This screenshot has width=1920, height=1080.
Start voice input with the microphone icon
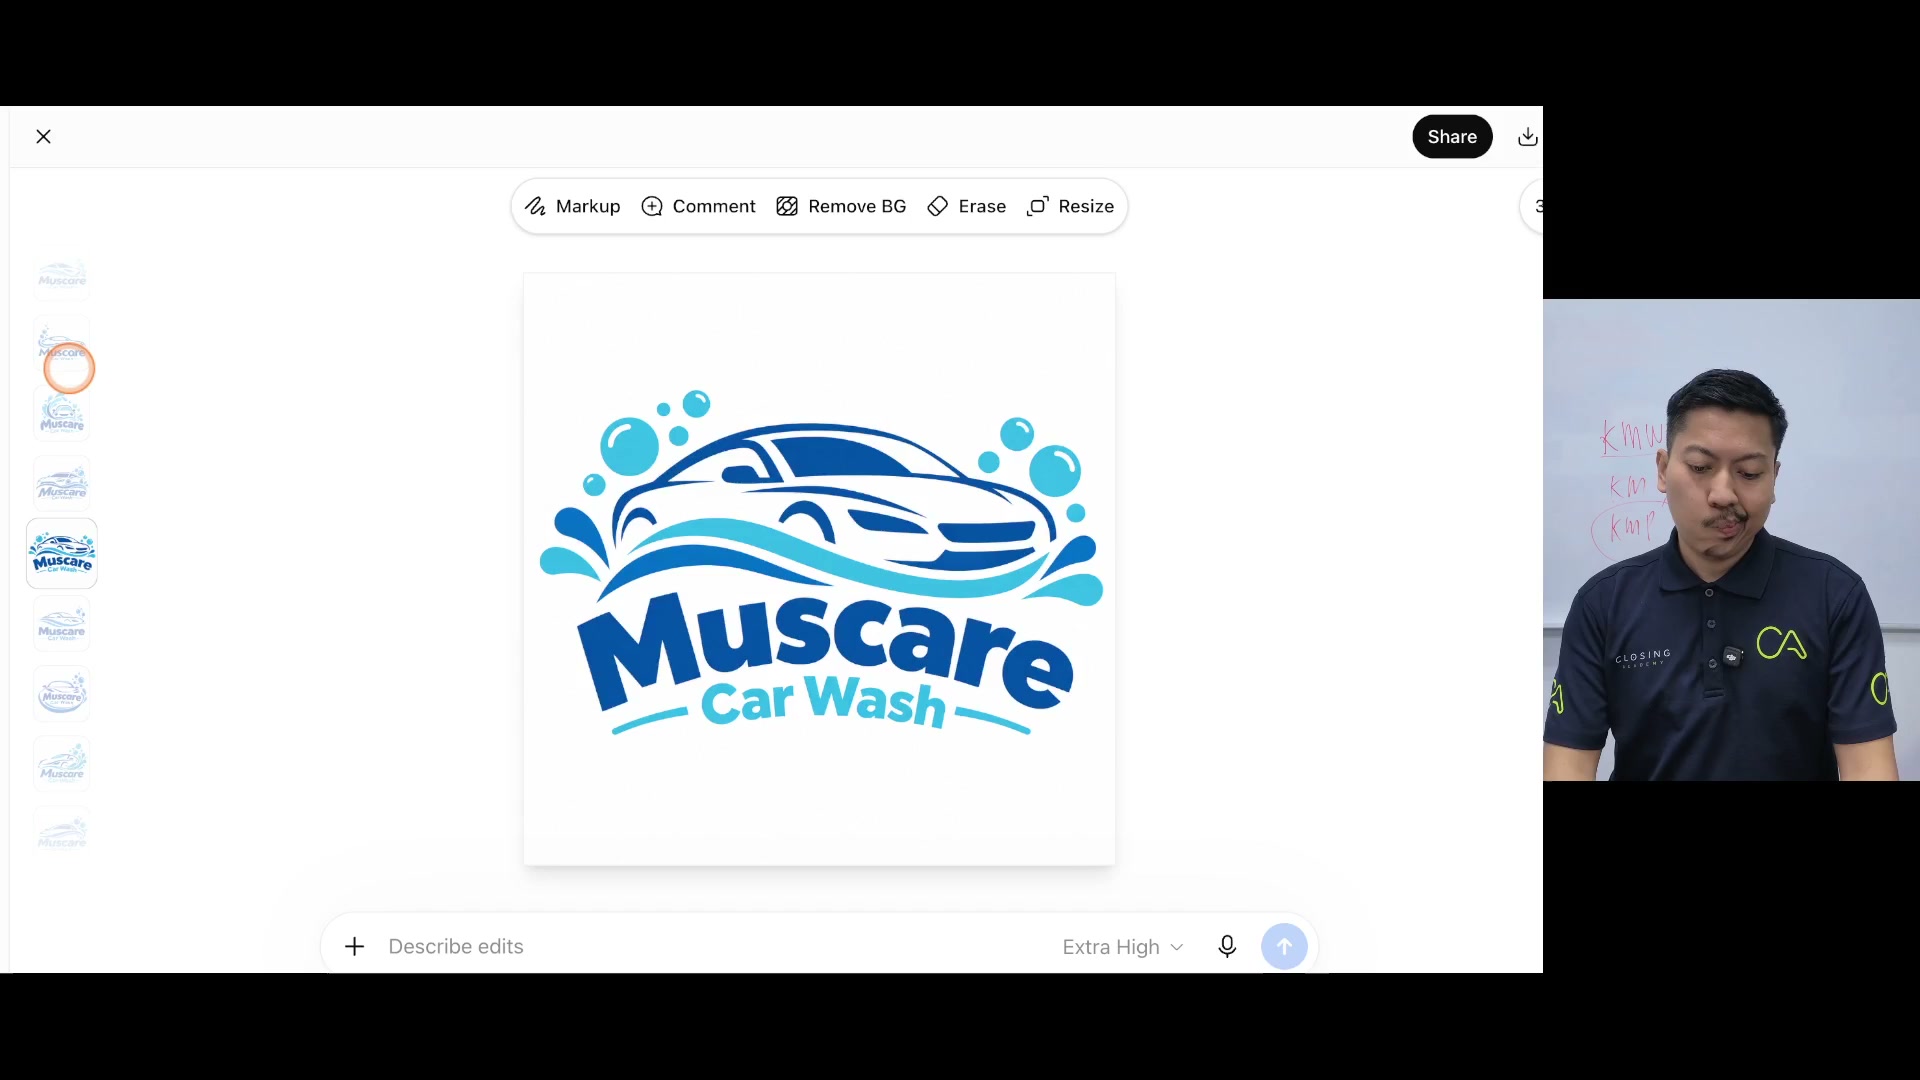pos(1227,946)
